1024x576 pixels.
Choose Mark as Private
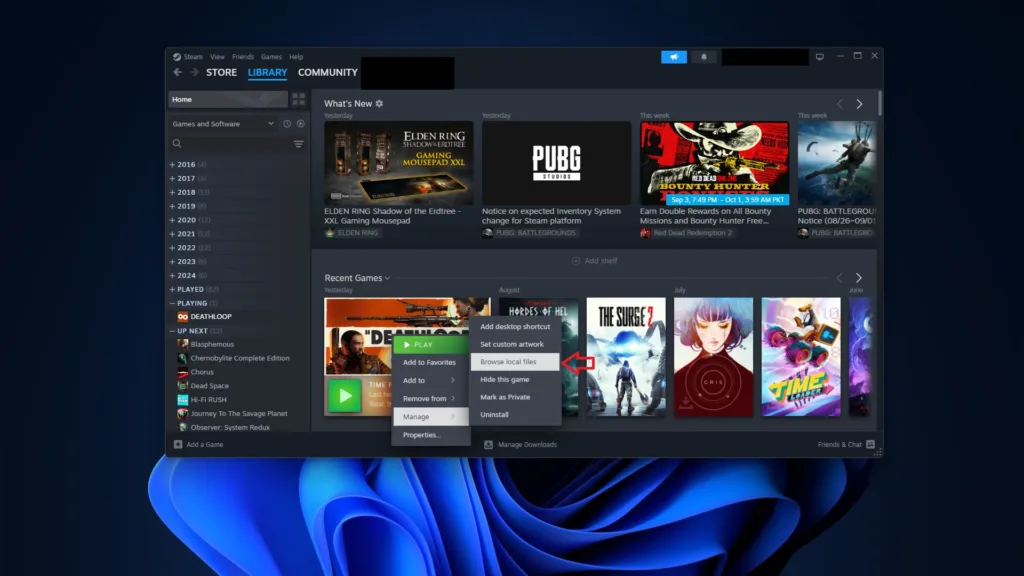tap(515, 397)
